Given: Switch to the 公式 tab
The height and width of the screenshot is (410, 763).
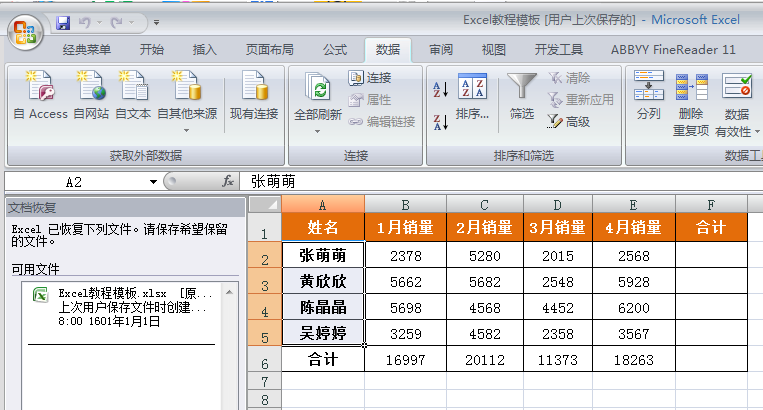Looking at the screenshot, I should coord(335,50).
